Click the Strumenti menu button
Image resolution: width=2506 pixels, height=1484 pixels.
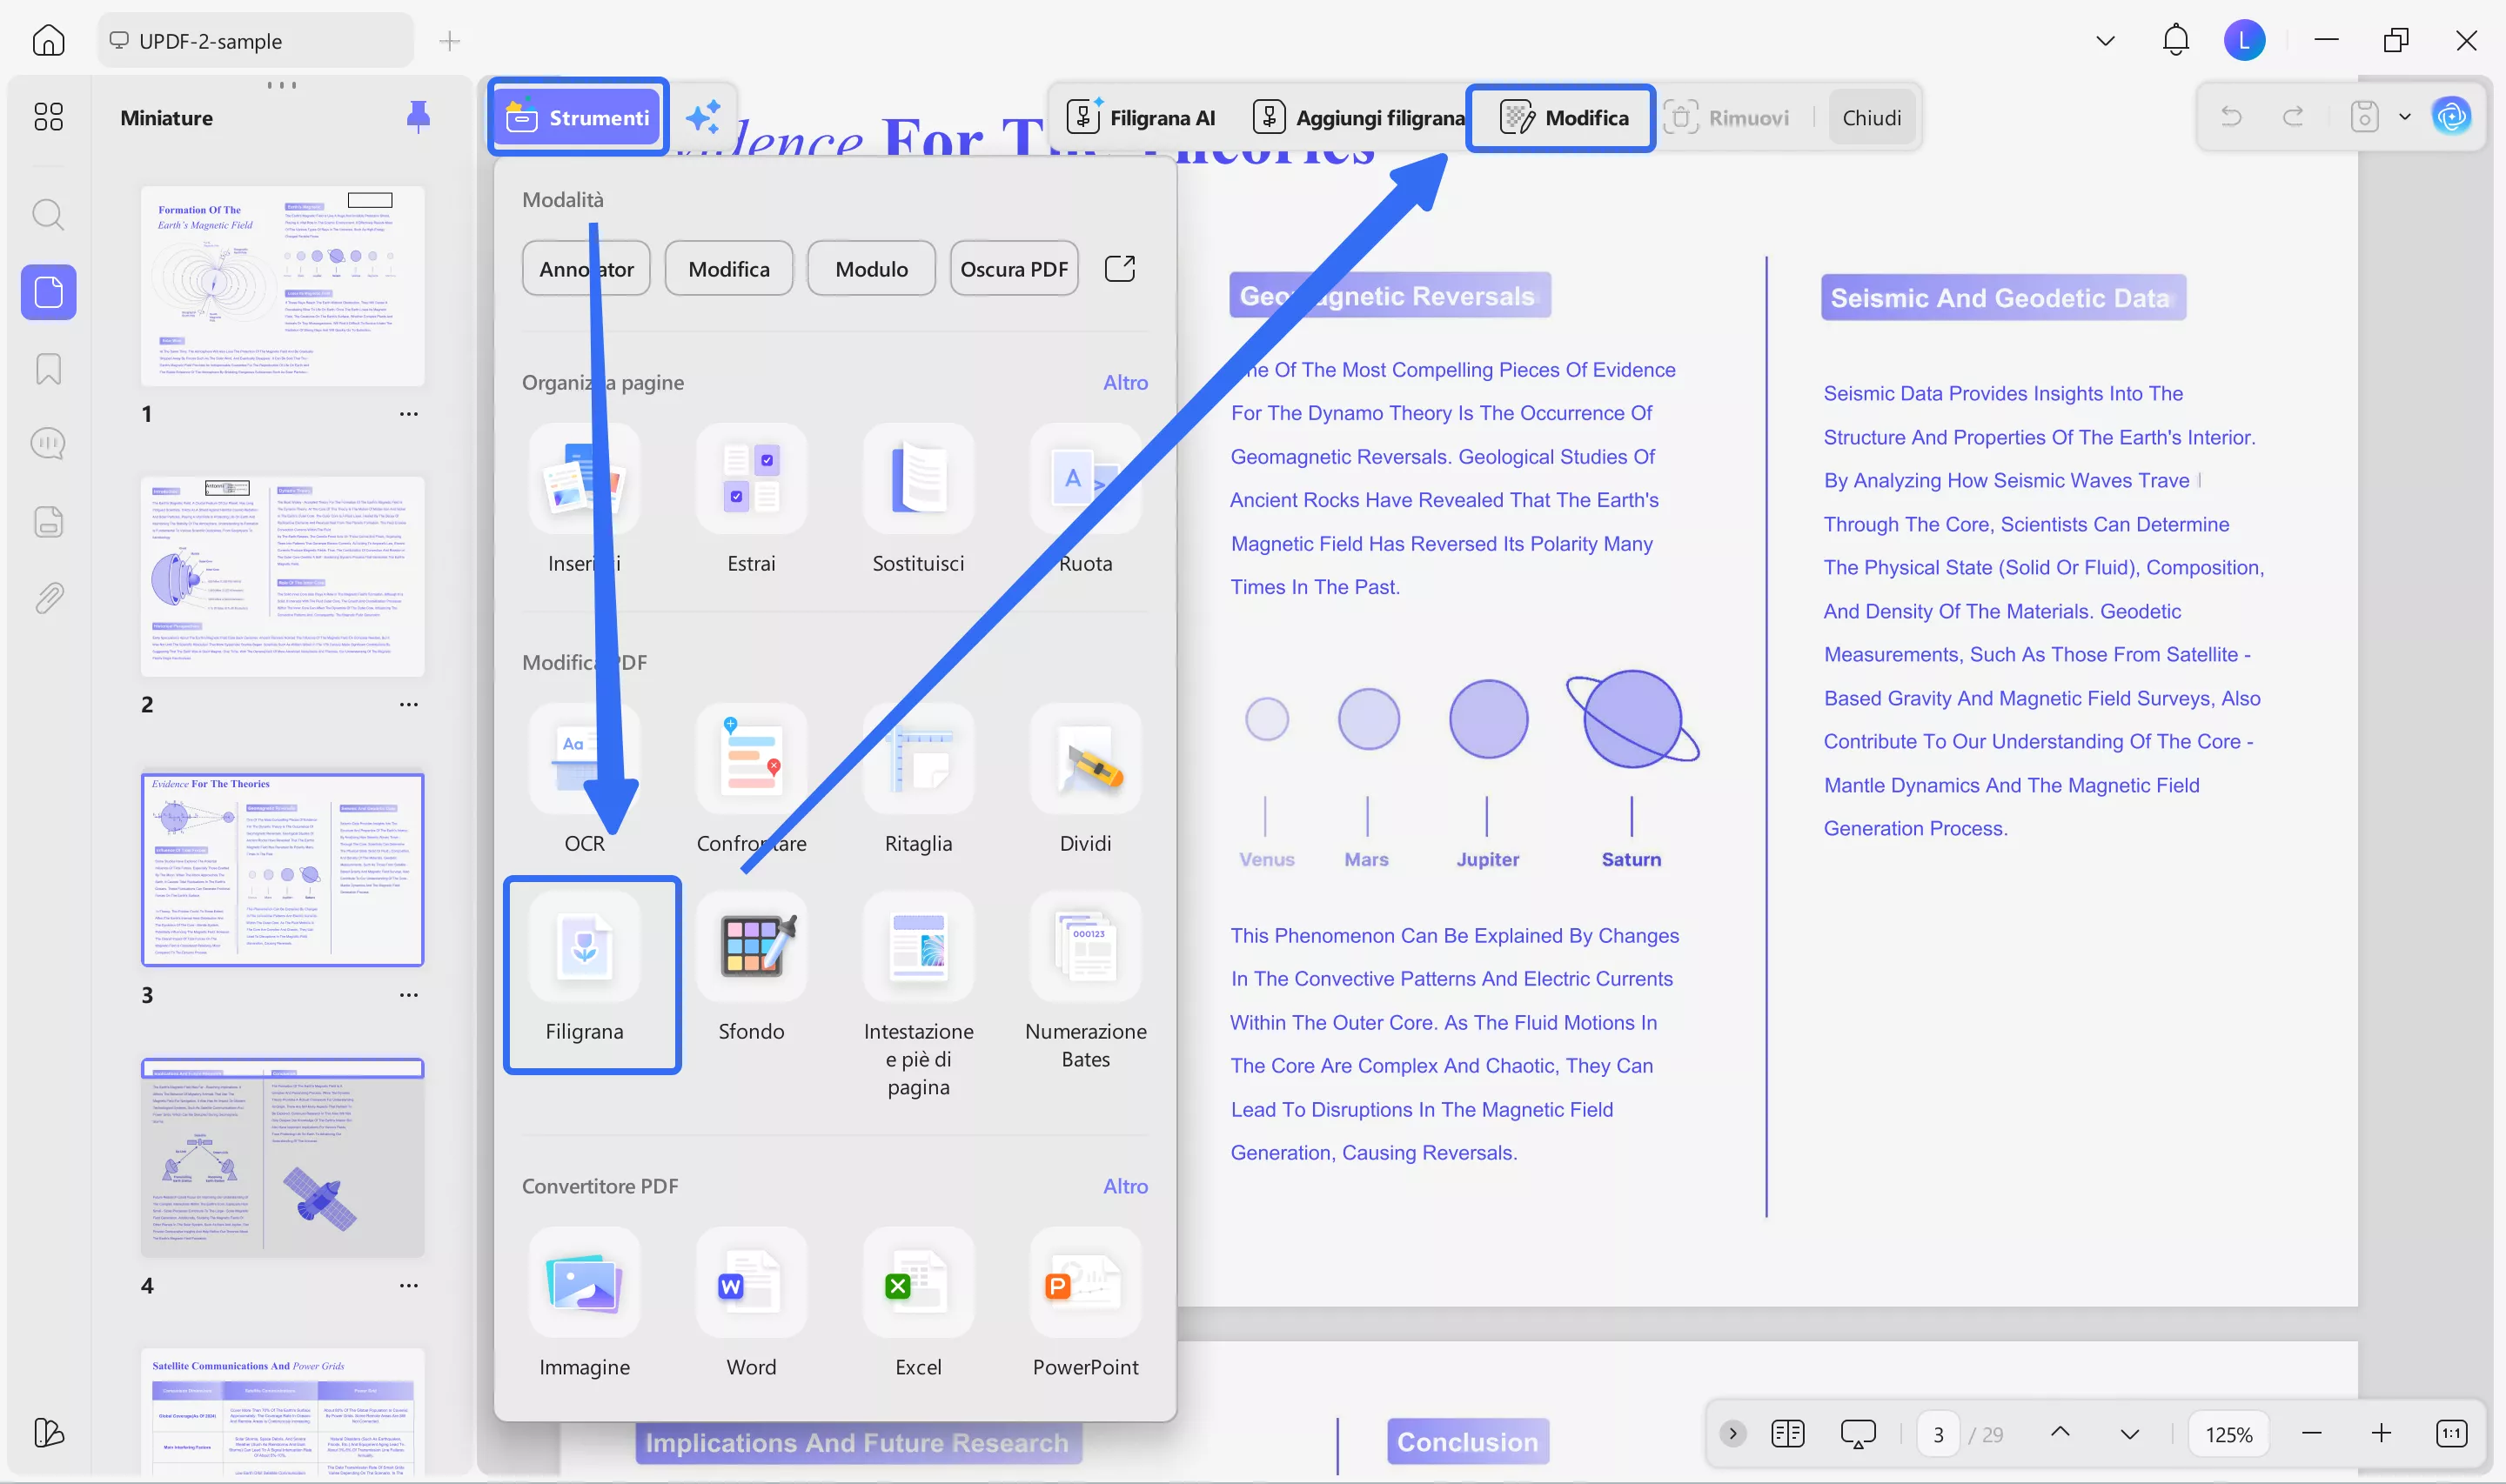tap(578, 117)
